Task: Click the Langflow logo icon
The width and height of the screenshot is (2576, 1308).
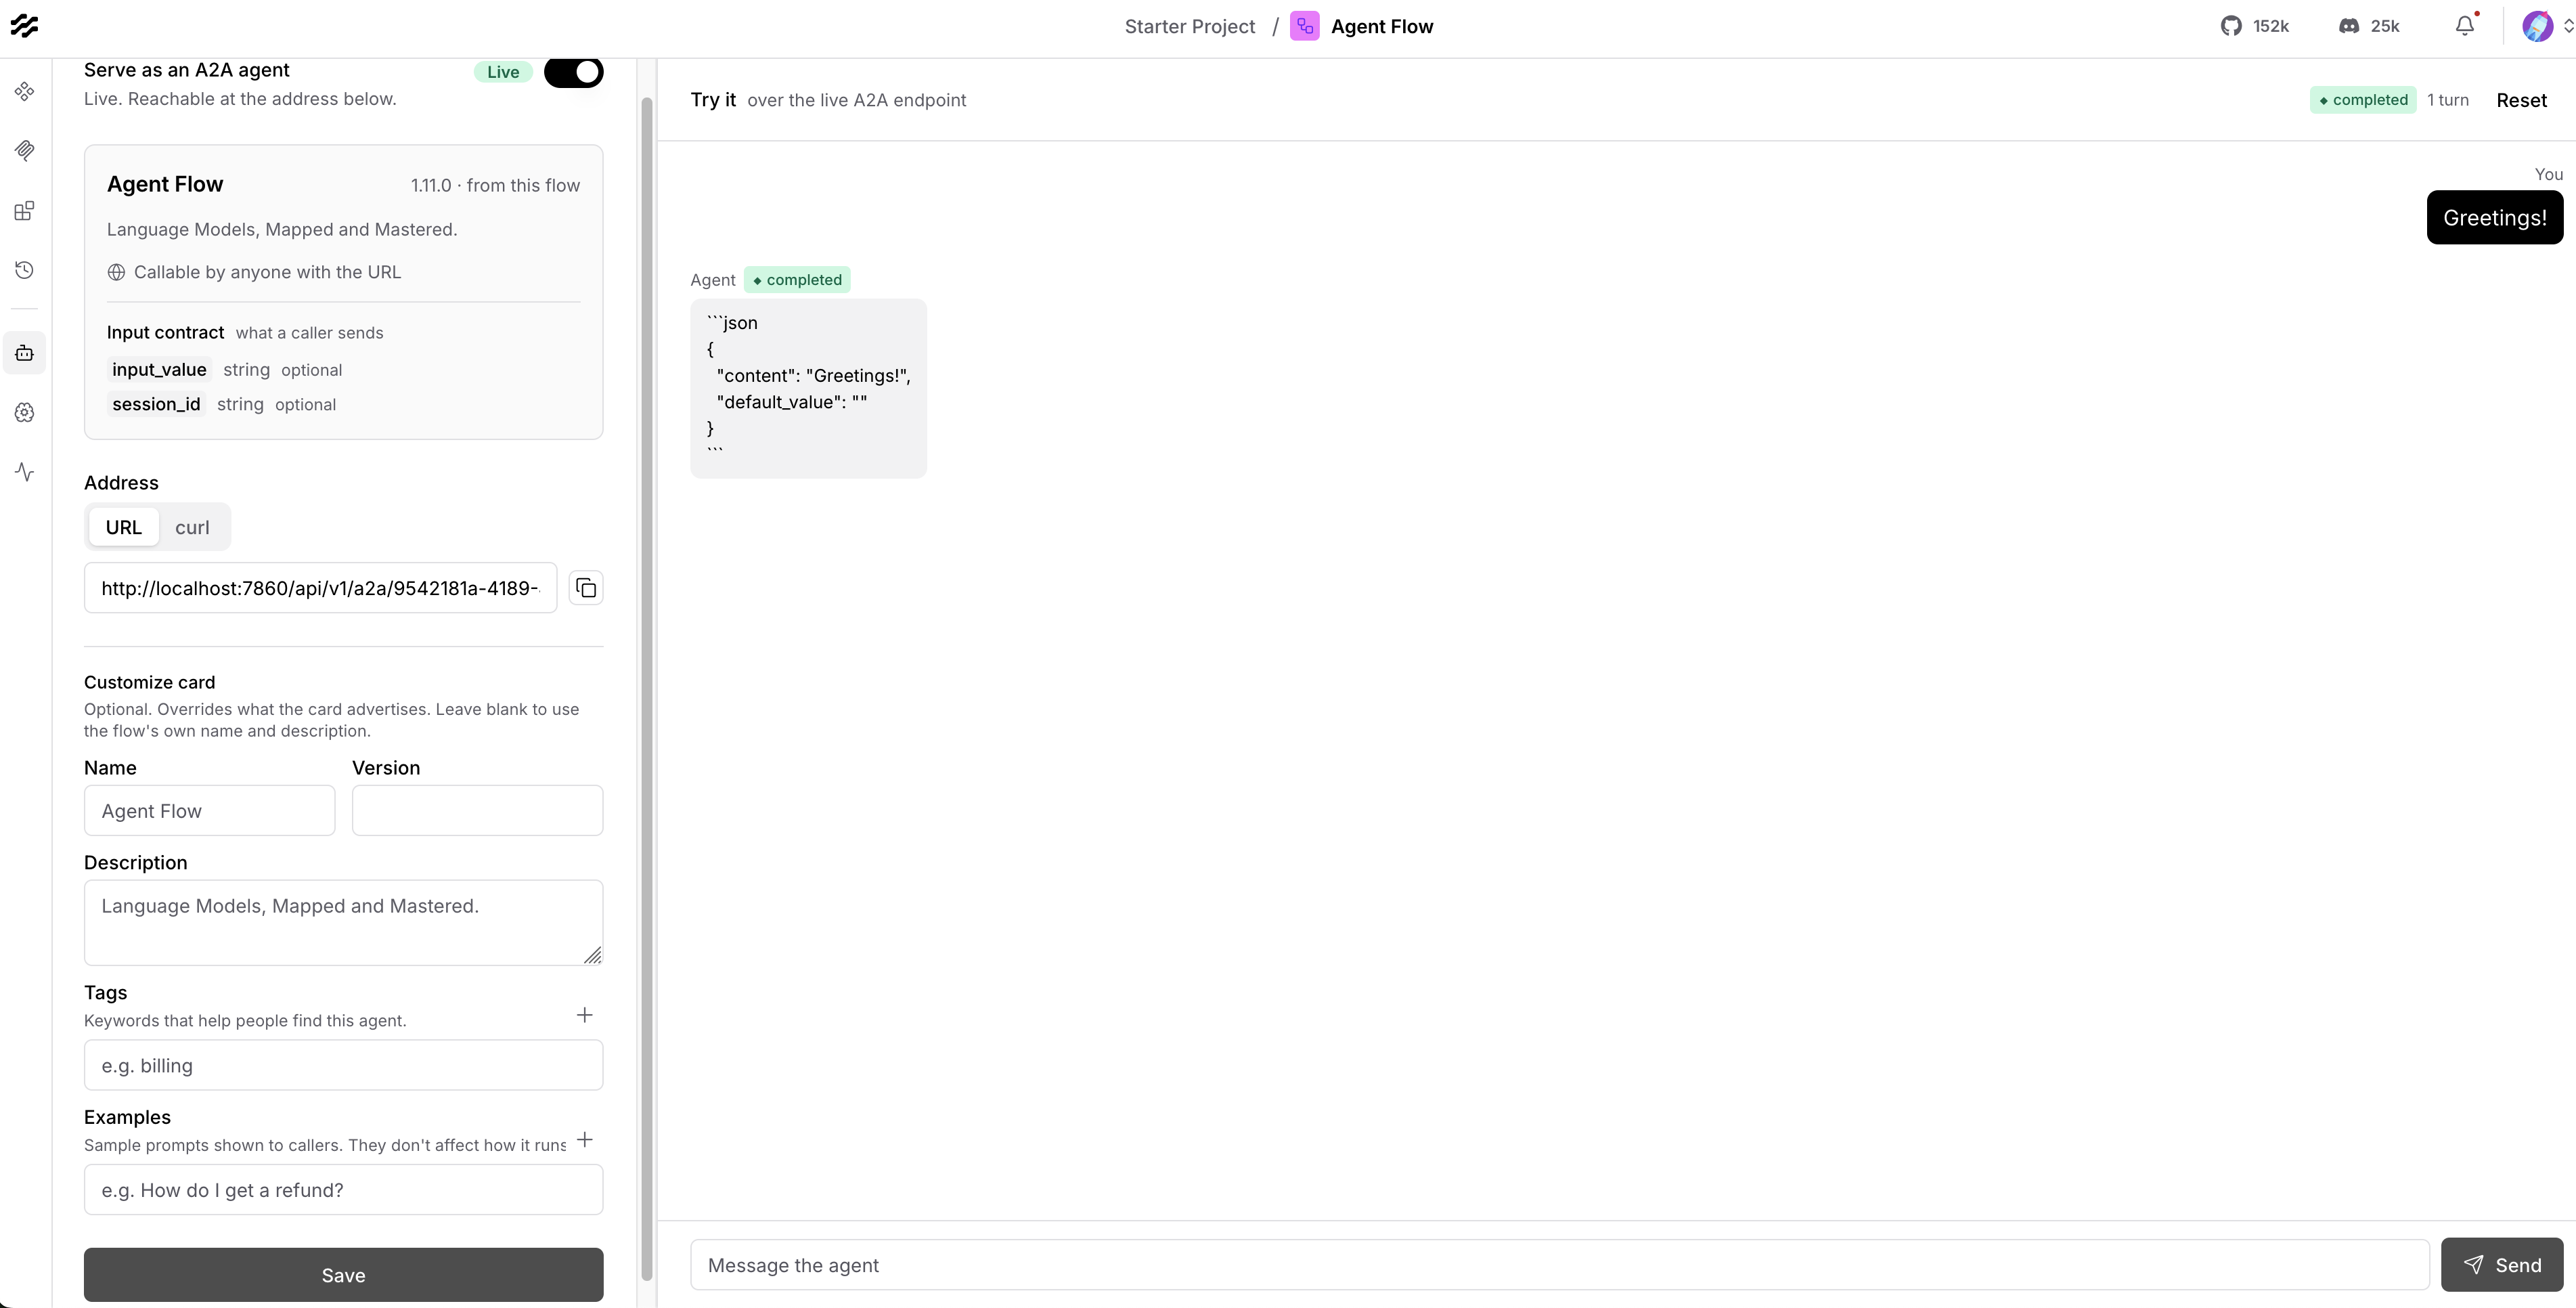Action: coord(24,26)
